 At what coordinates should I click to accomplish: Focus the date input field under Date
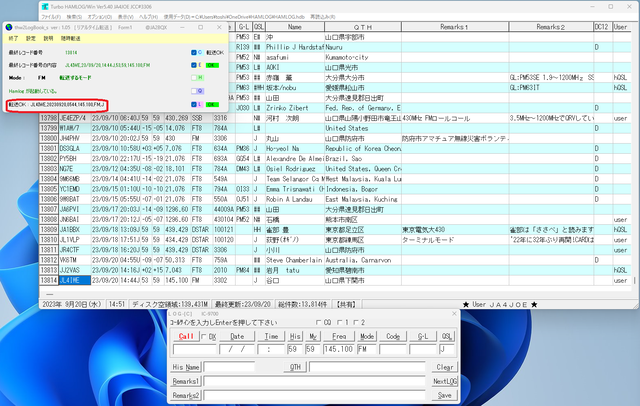pos(237,349)
